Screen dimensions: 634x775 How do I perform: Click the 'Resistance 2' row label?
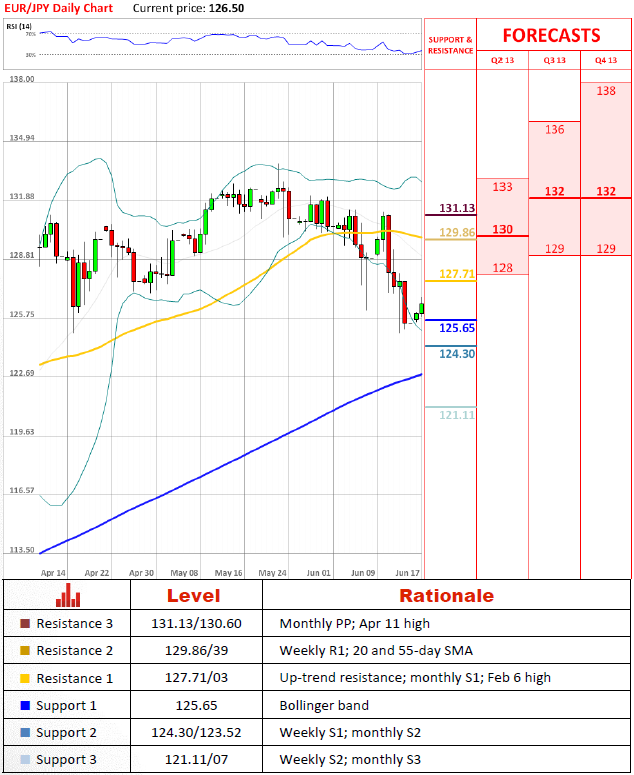tap(75, 651)
